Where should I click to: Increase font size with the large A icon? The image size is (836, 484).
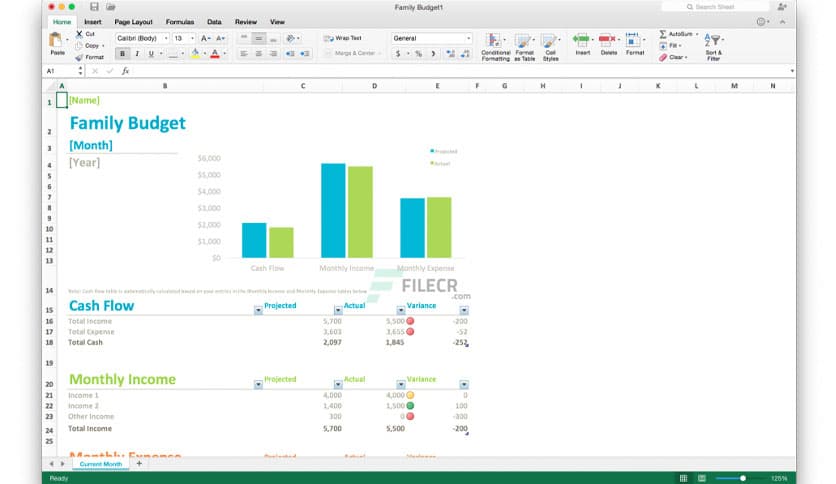click(x=204, y=38)
